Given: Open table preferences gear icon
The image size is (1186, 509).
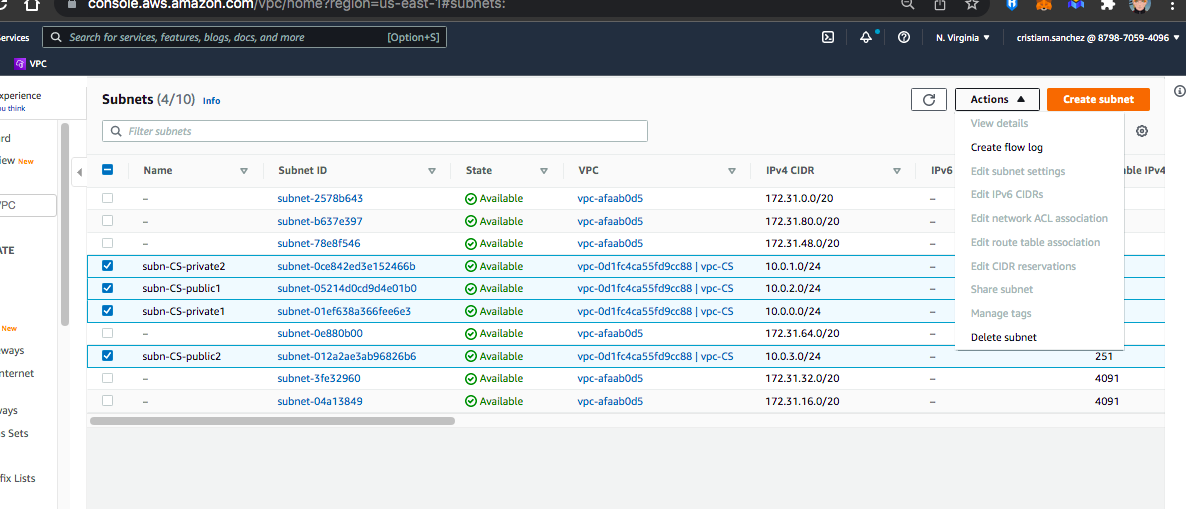Looking at the screenshot, I should 1142,131.
